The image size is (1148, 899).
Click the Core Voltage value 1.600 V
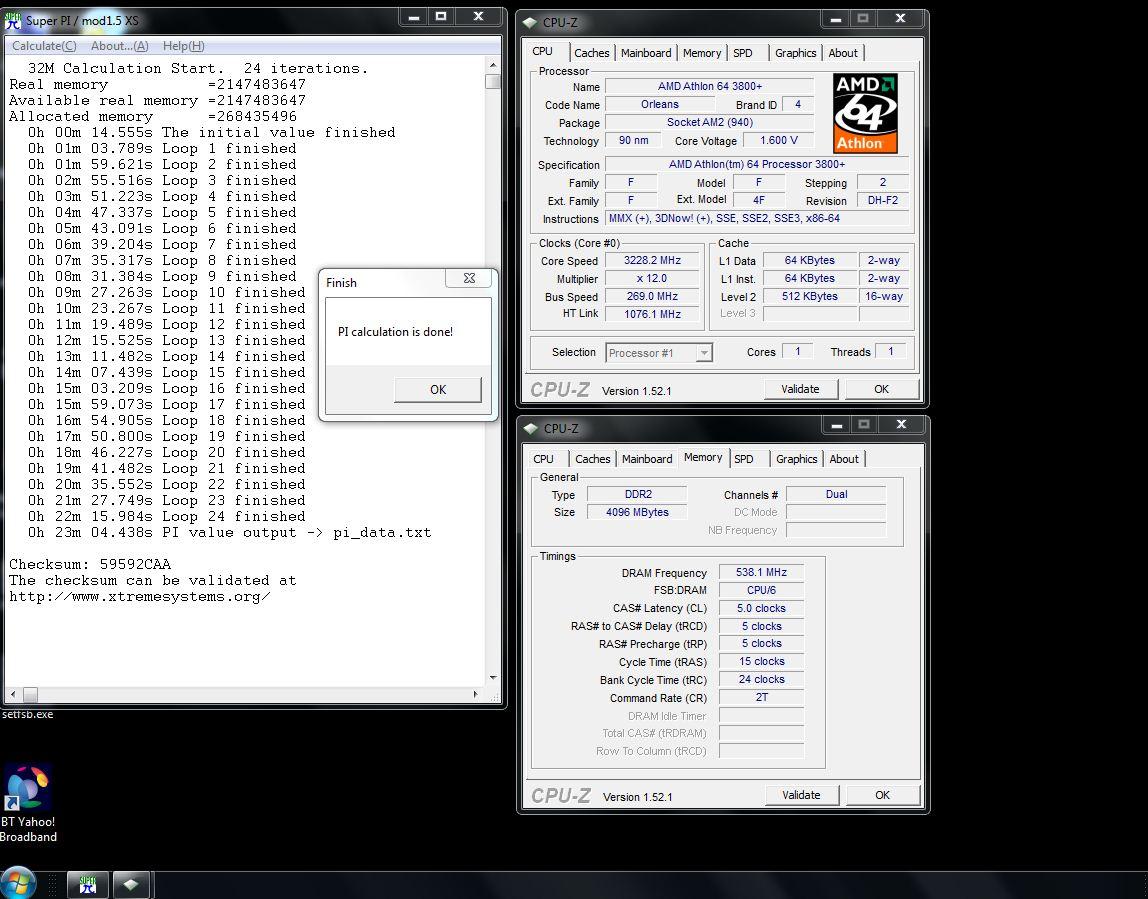point(778,141)
